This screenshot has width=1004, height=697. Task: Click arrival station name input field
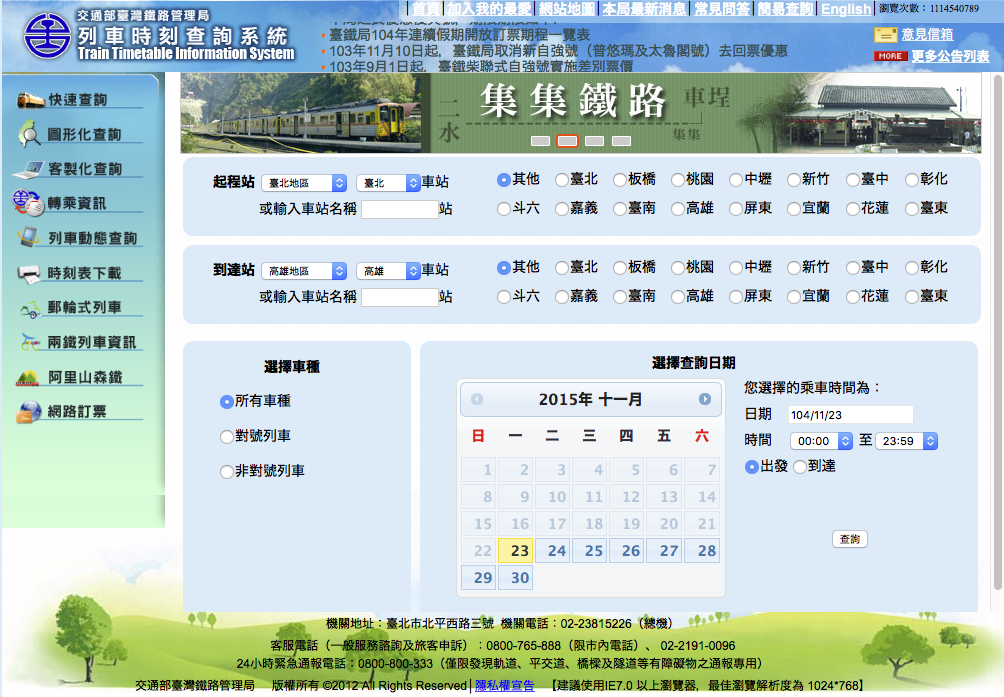pos(400,297)
